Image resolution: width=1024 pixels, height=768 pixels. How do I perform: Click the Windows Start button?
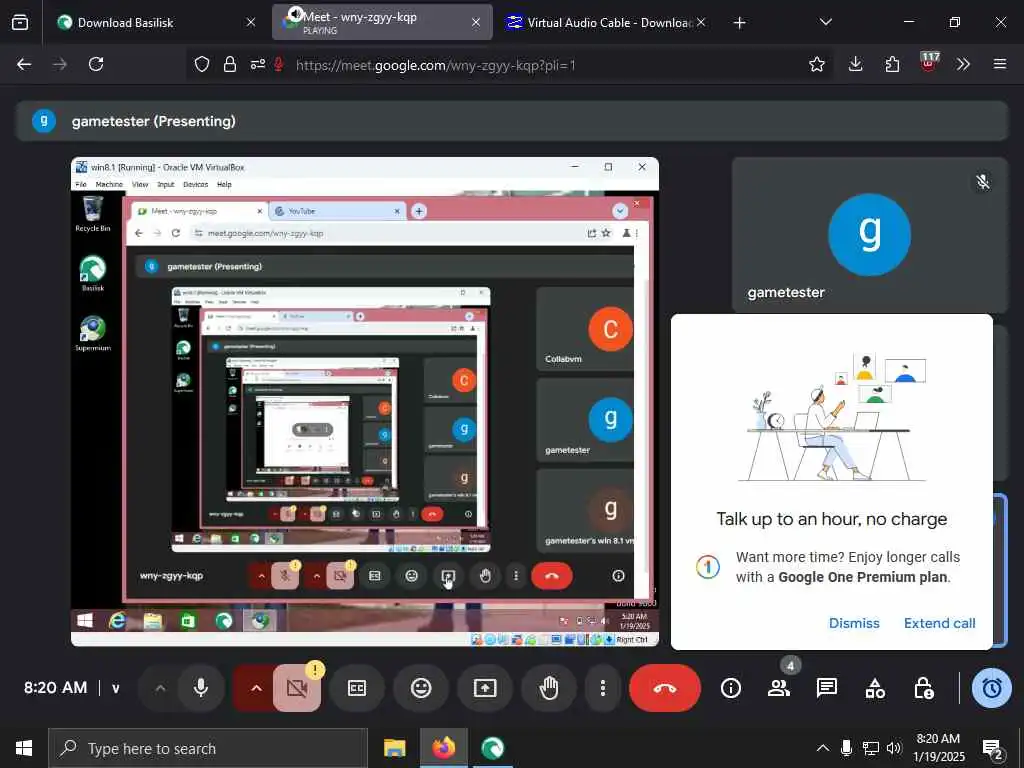point(24,748)
